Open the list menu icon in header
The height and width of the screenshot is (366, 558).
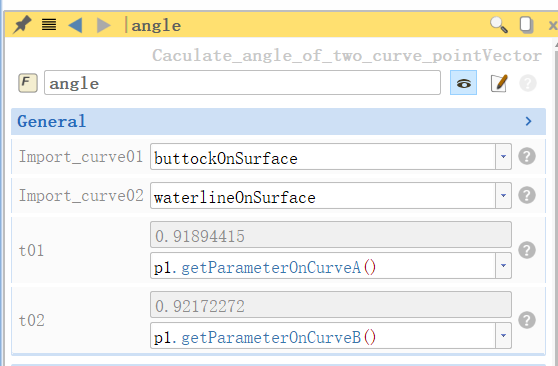49,25
